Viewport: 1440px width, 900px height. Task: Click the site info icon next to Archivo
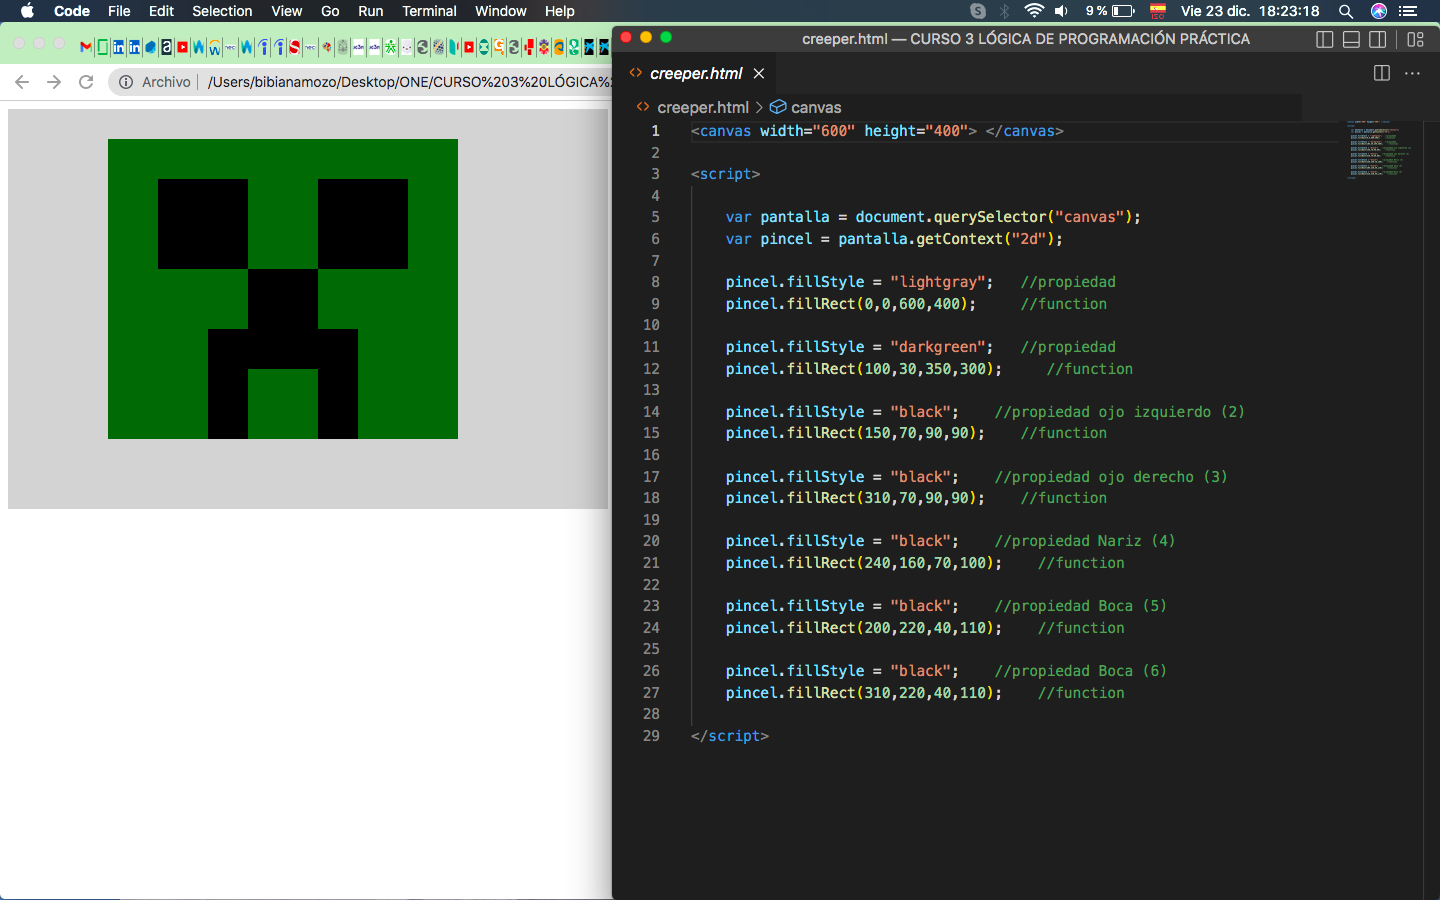coord(126,82)
